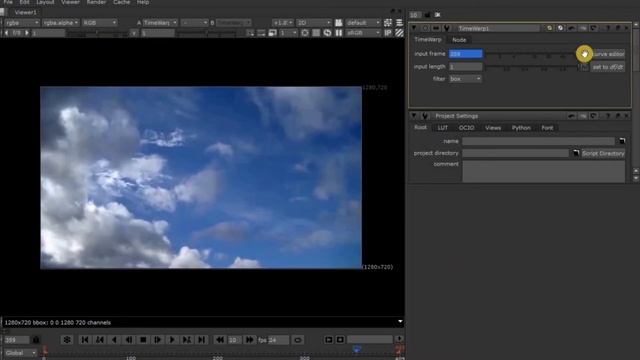Toggle the viewer lock pixel-aspect icon
The image size is (640, 360).
tap(388, 22)
